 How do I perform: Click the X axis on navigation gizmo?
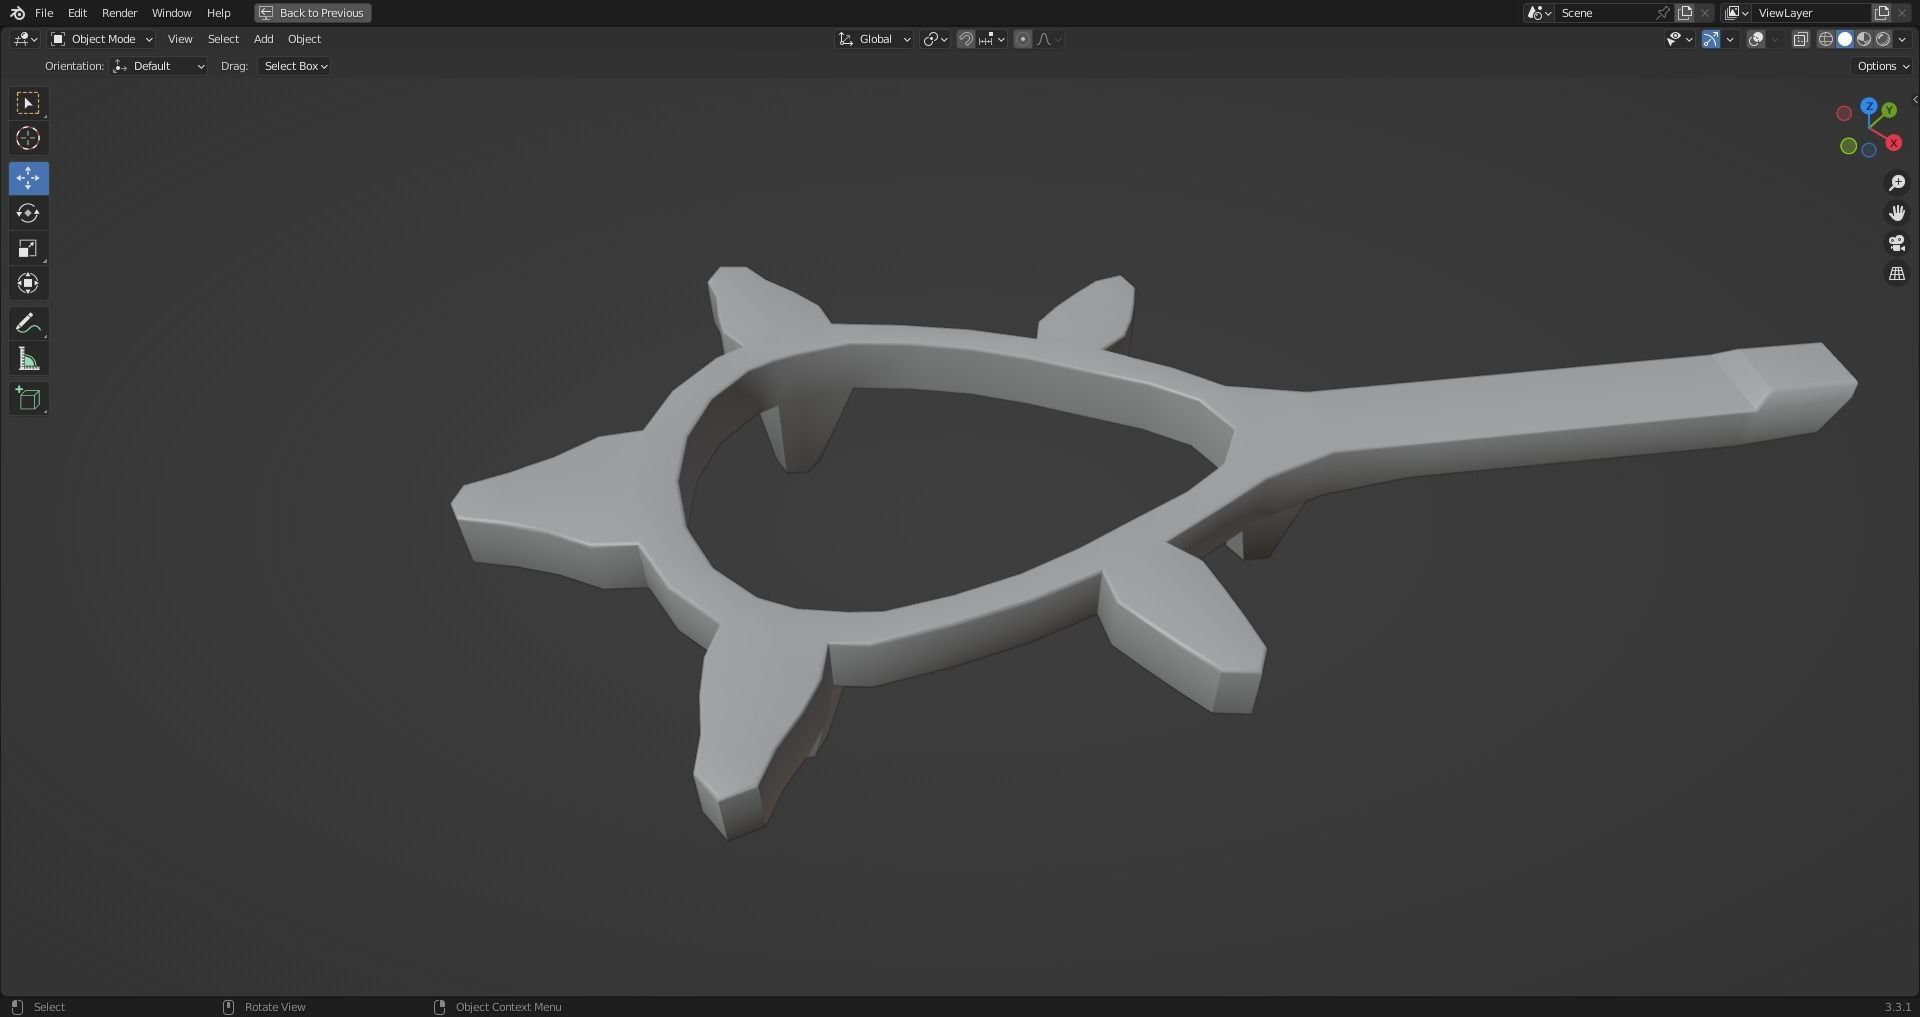1893,143
